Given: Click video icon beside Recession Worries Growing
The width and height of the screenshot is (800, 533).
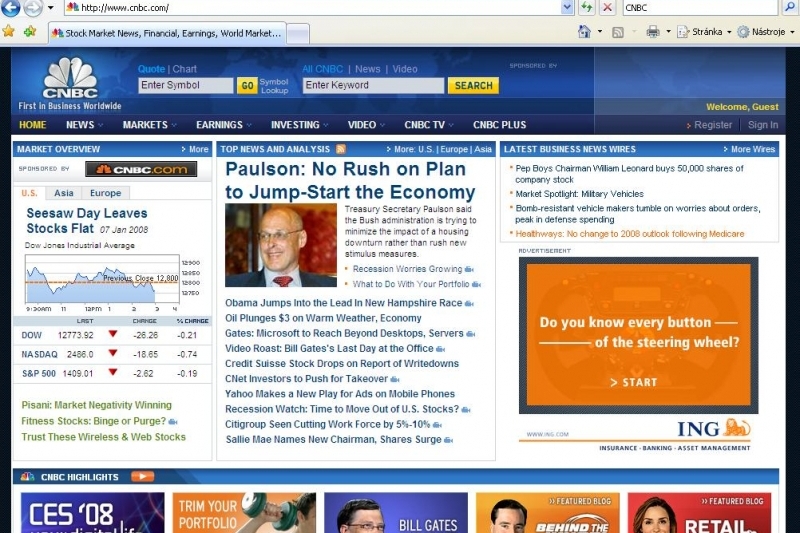Looking at the screenshot, I should pos(469,269).
